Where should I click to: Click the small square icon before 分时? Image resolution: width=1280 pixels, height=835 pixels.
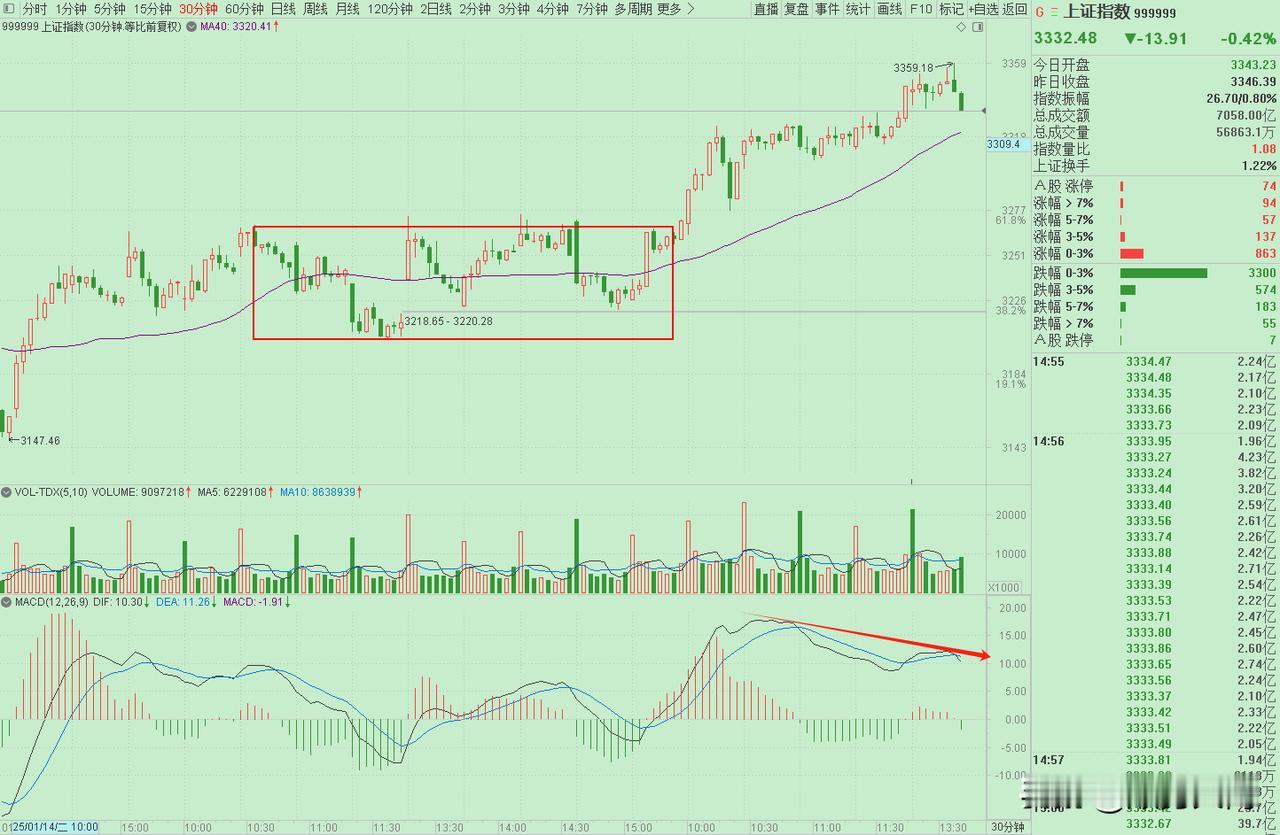click(9, 9)
